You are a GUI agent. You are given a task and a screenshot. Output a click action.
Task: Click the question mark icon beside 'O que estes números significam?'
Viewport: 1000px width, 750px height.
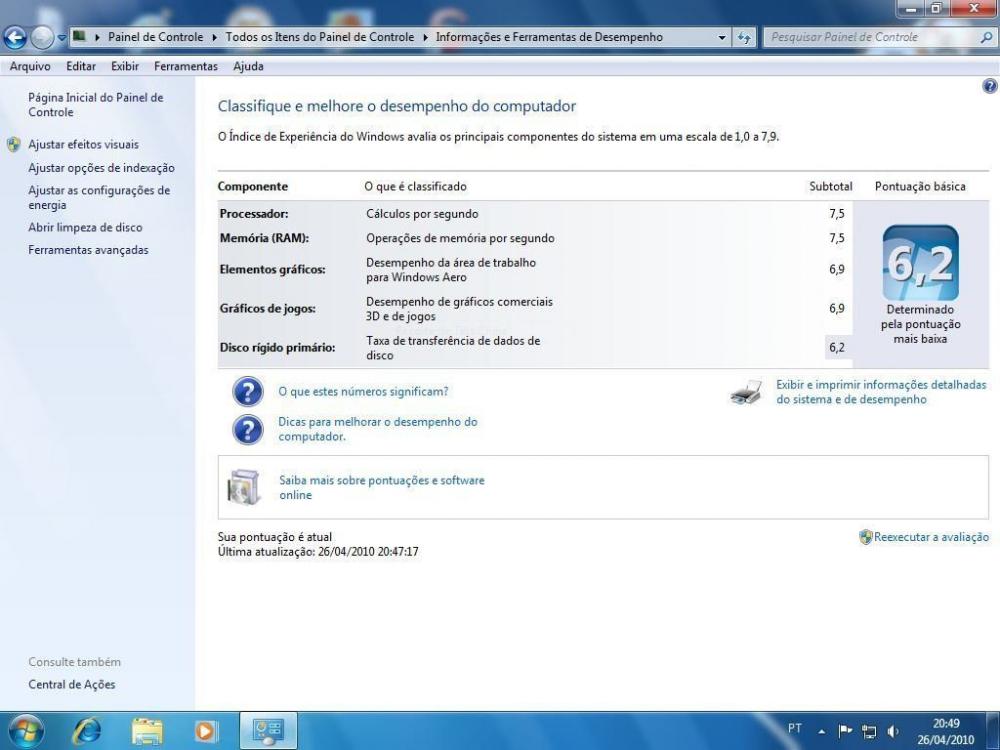[x=247, y=392]
